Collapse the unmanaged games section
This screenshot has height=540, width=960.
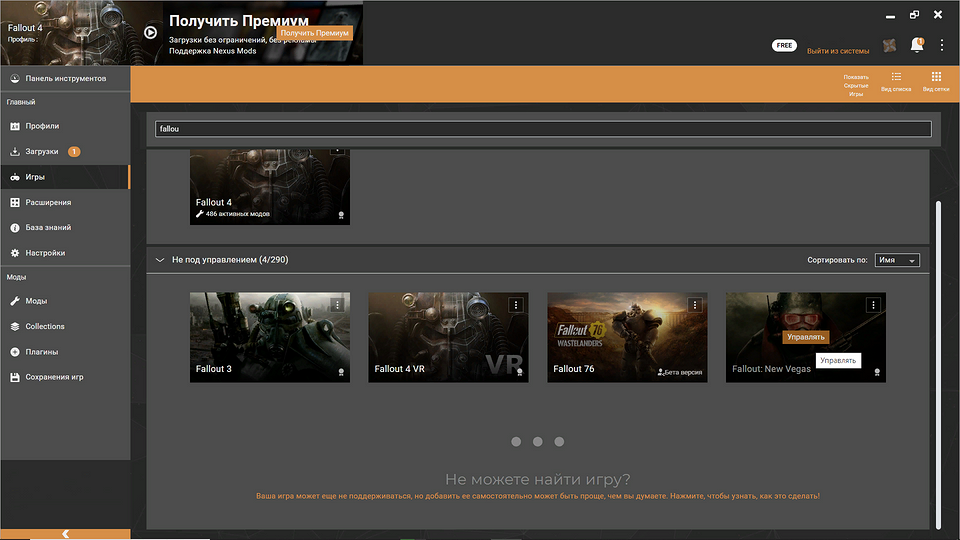click(x=159, y=260)
